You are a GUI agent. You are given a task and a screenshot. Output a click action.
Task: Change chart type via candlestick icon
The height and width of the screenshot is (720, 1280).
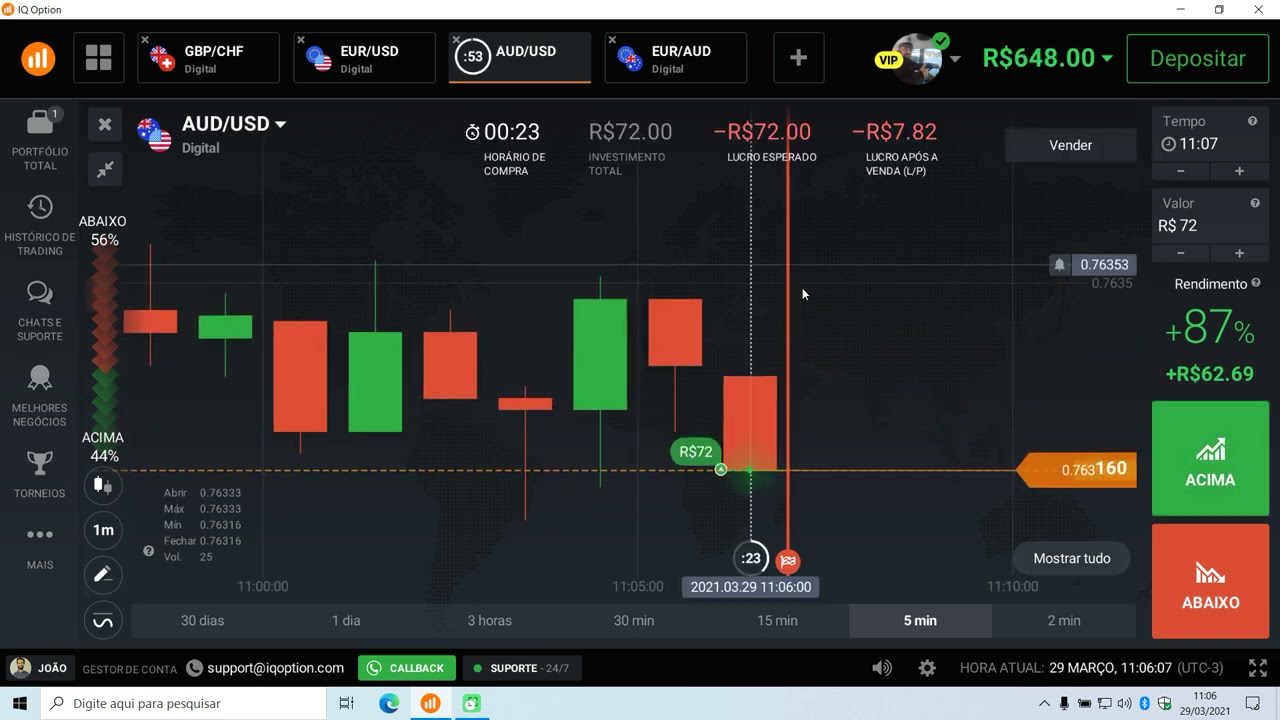click(x=103, y=486)
